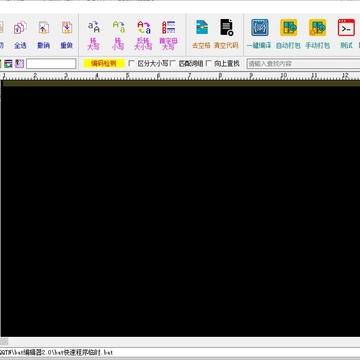Click the bat file path in status bar
Image resolution: width=360 pixels, height=360 pixels.
[57, 352]
